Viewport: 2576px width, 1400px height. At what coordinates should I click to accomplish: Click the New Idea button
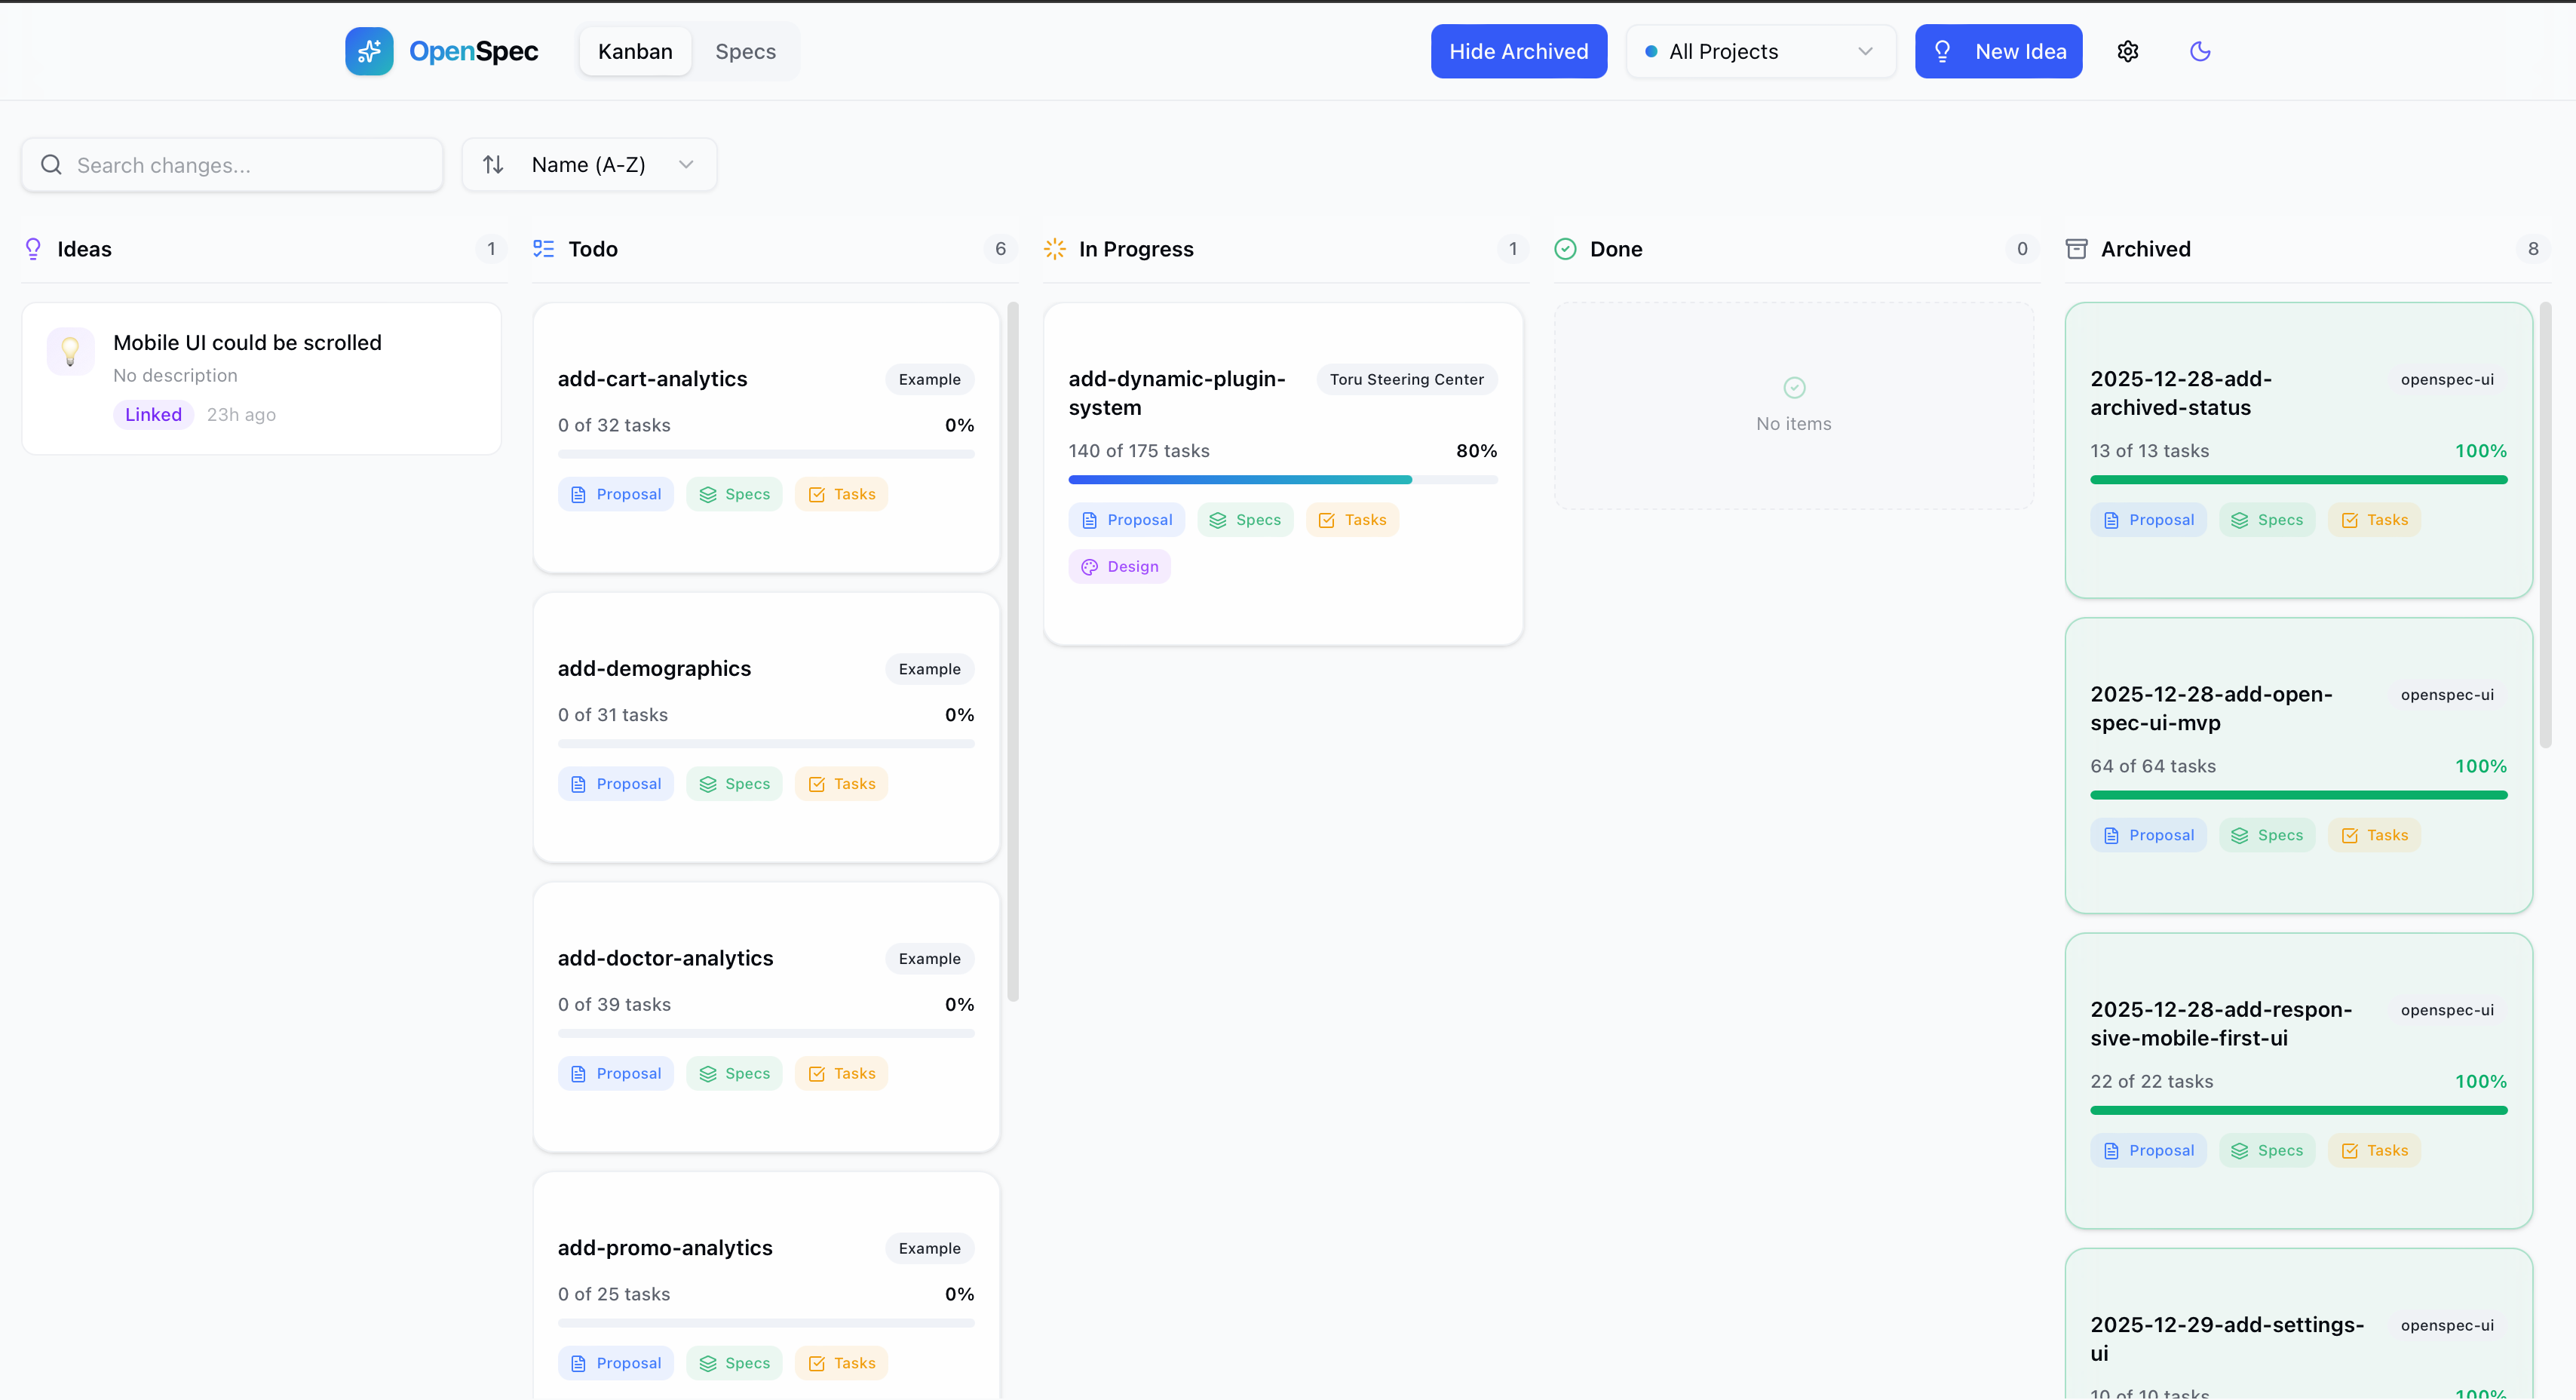click(x=1998, y=51)
